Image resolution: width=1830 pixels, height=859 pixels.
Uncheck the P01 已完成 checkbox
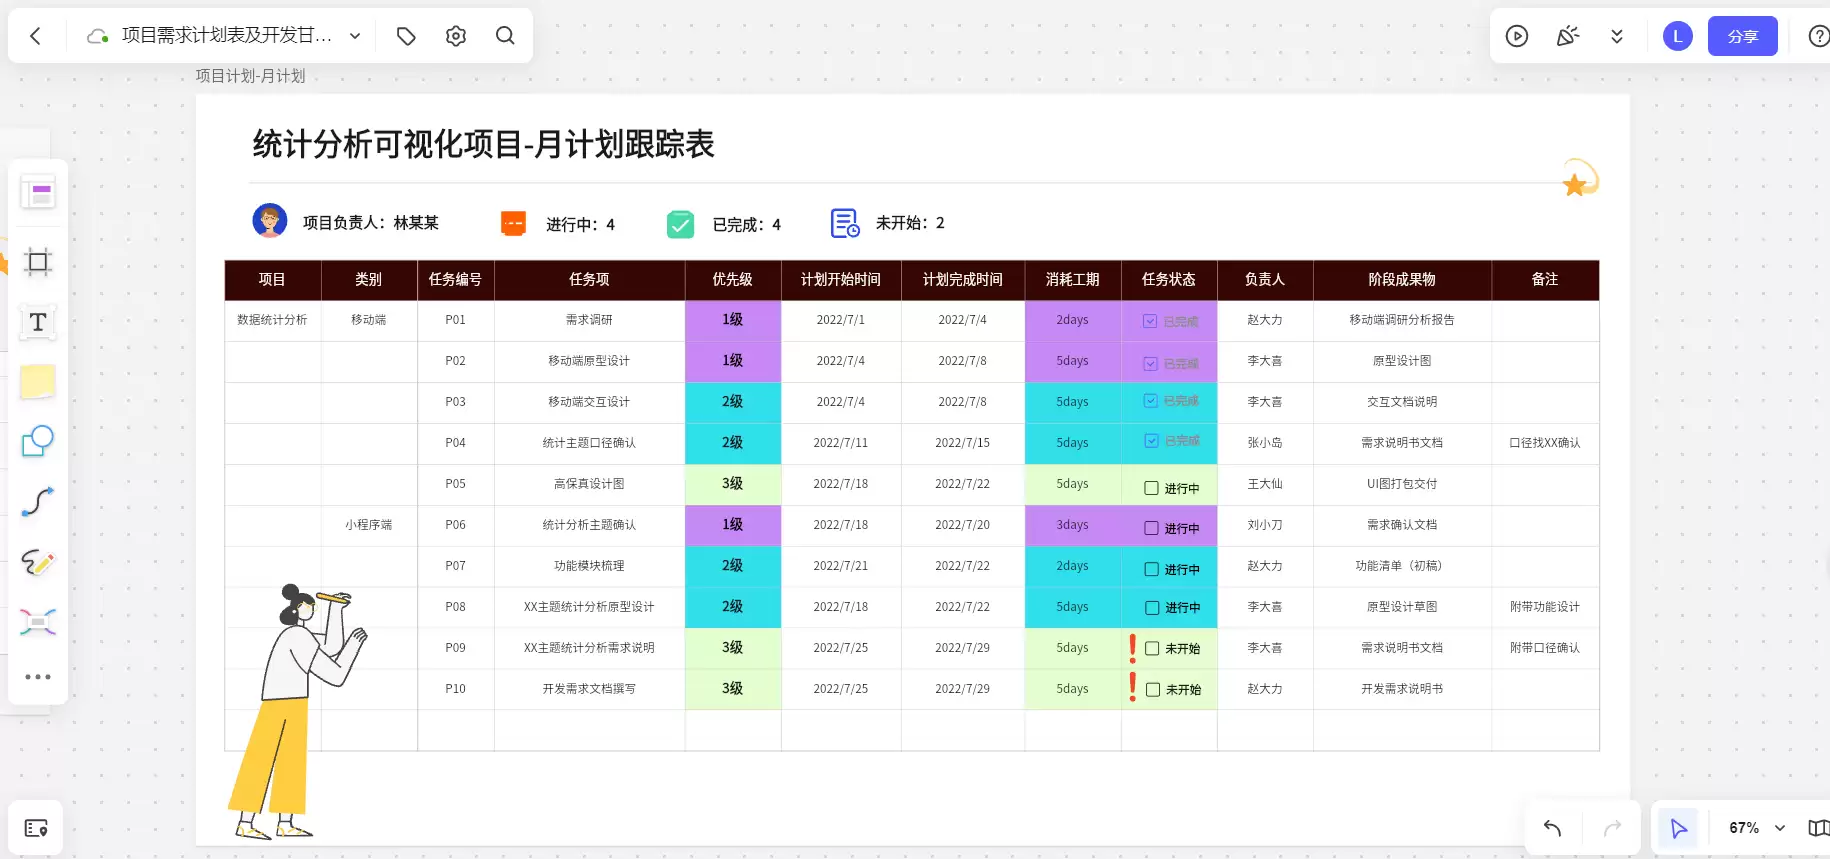point(1150,321)
